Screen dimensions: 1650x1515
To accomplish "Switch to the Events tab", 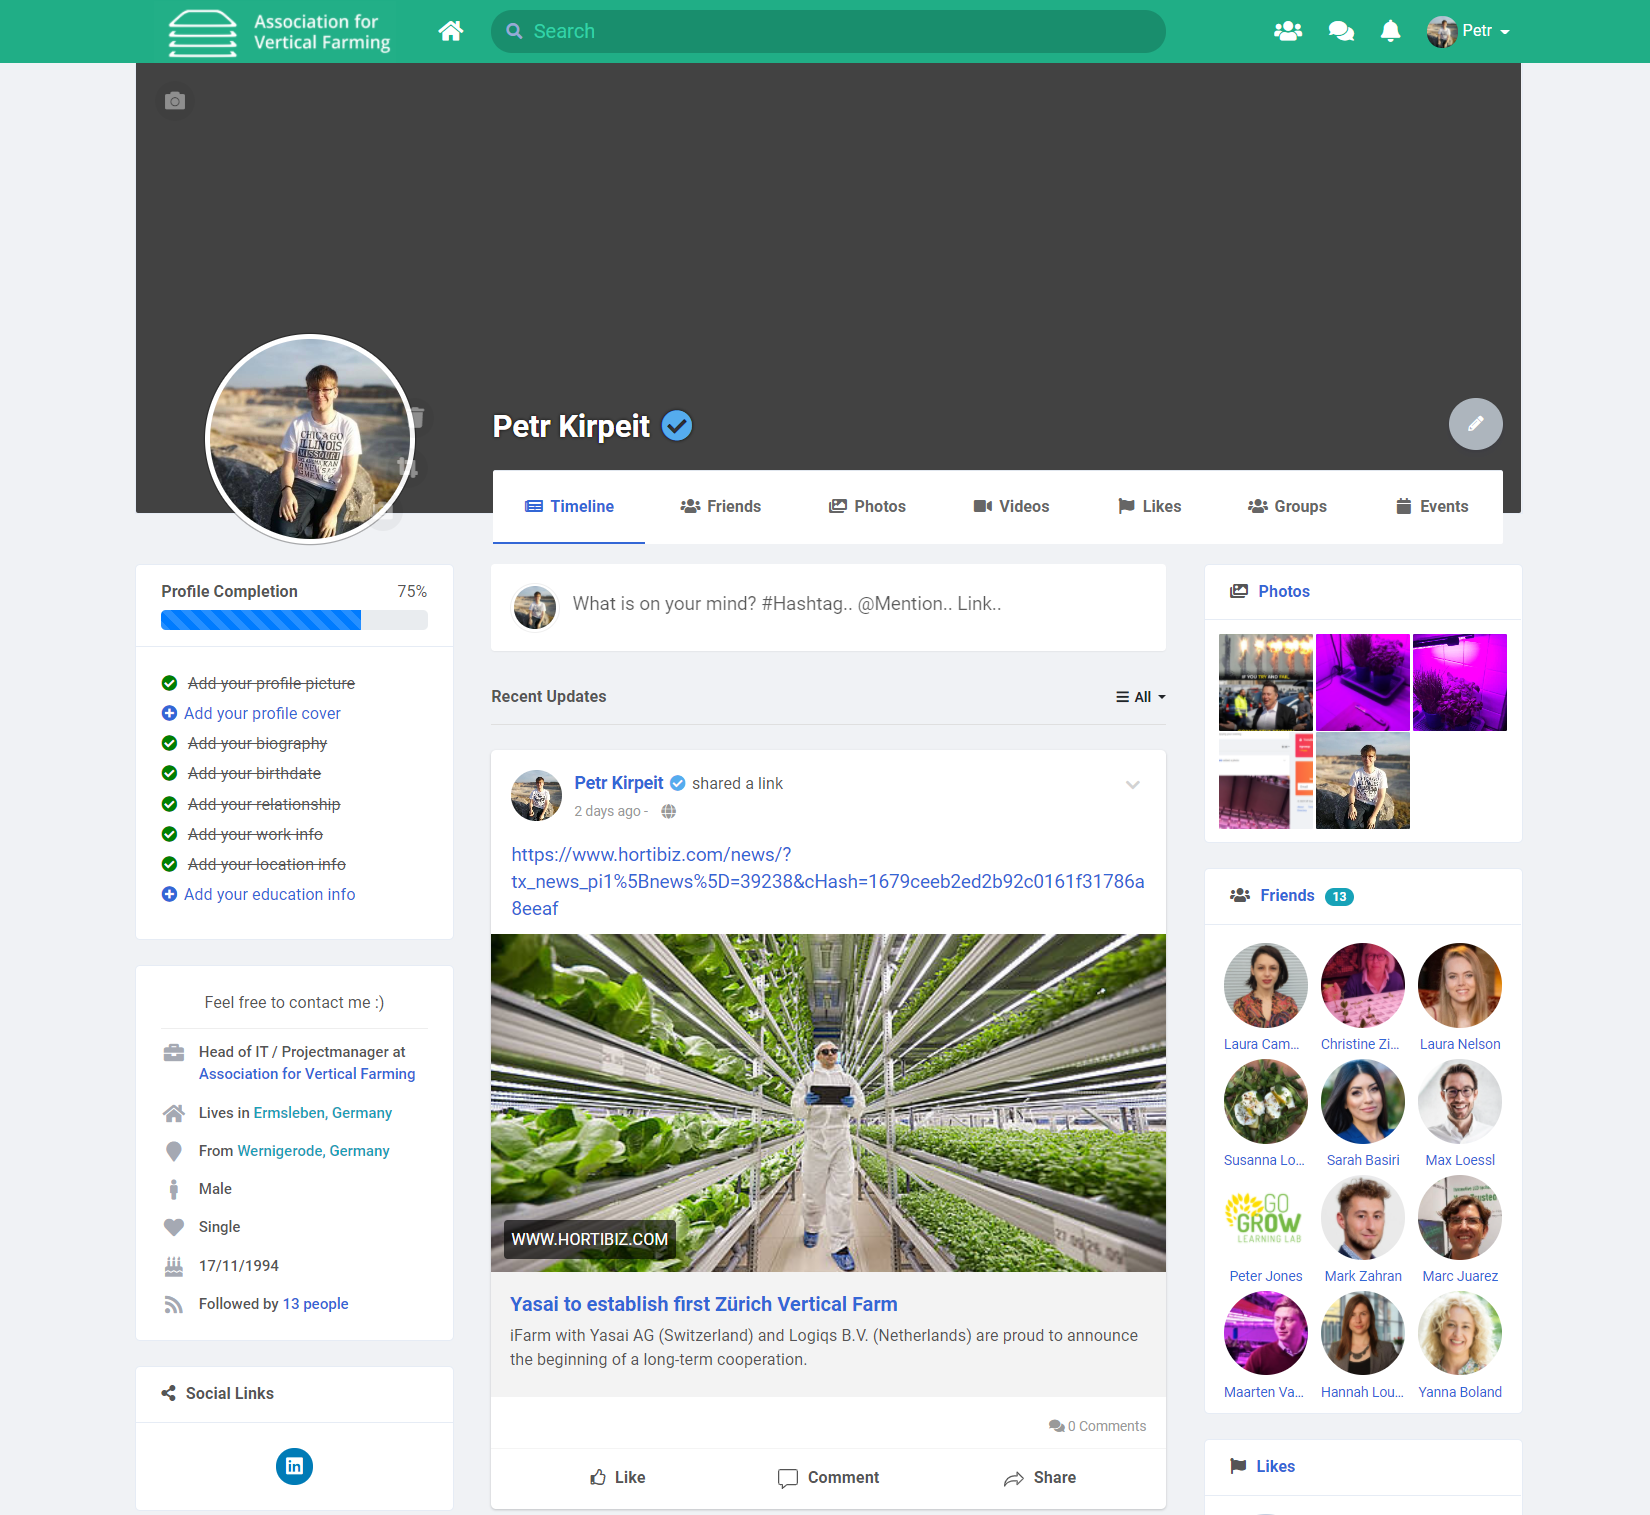I will [x=1432, y=506].
